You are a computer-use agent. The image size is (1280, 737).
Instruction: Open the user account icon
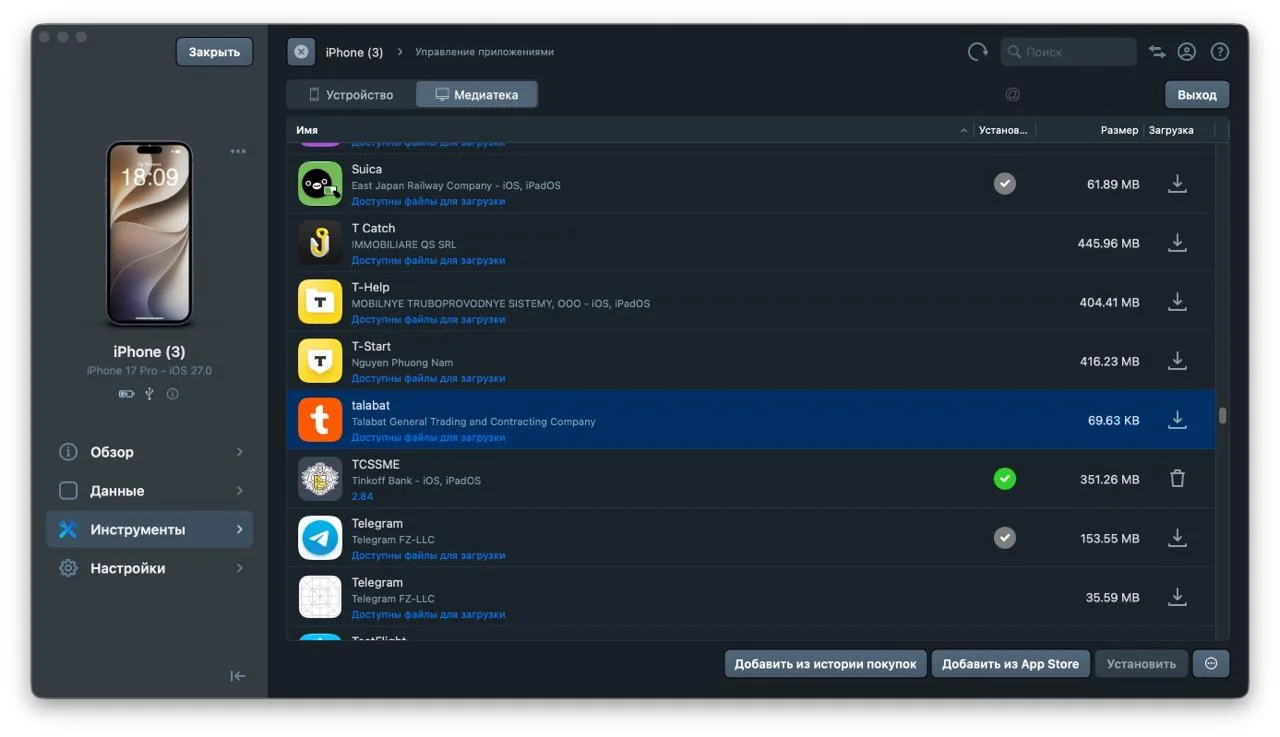[1187, 52]
